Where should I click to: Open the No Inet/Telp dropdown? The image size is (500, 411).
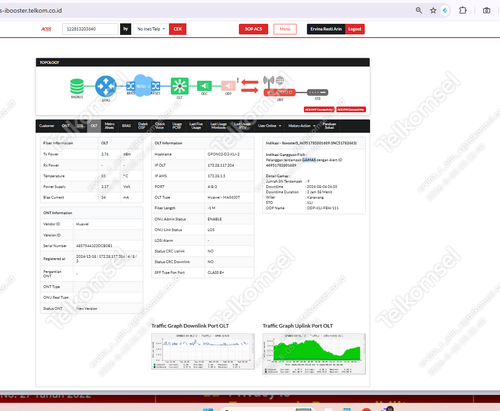pyautogui.click(x=151, y=29)
